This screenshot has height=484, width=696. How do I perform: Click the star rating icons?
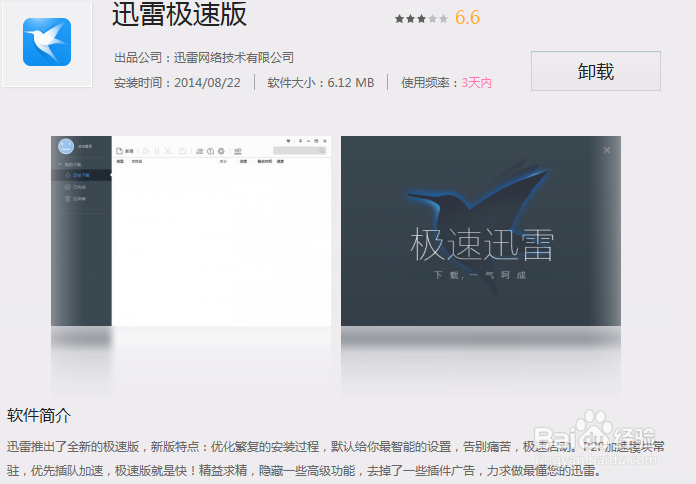click(x=421, y=19)
